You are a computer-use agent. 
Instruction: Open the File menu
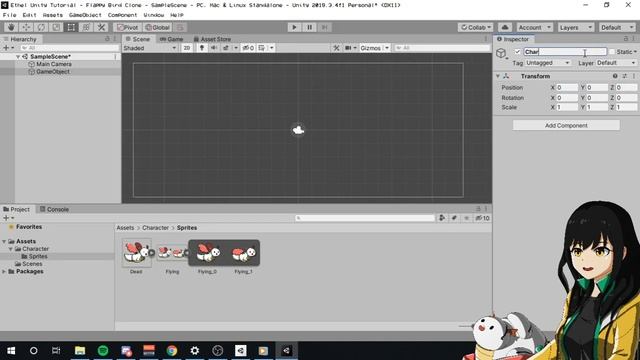(x=10, y=15)
